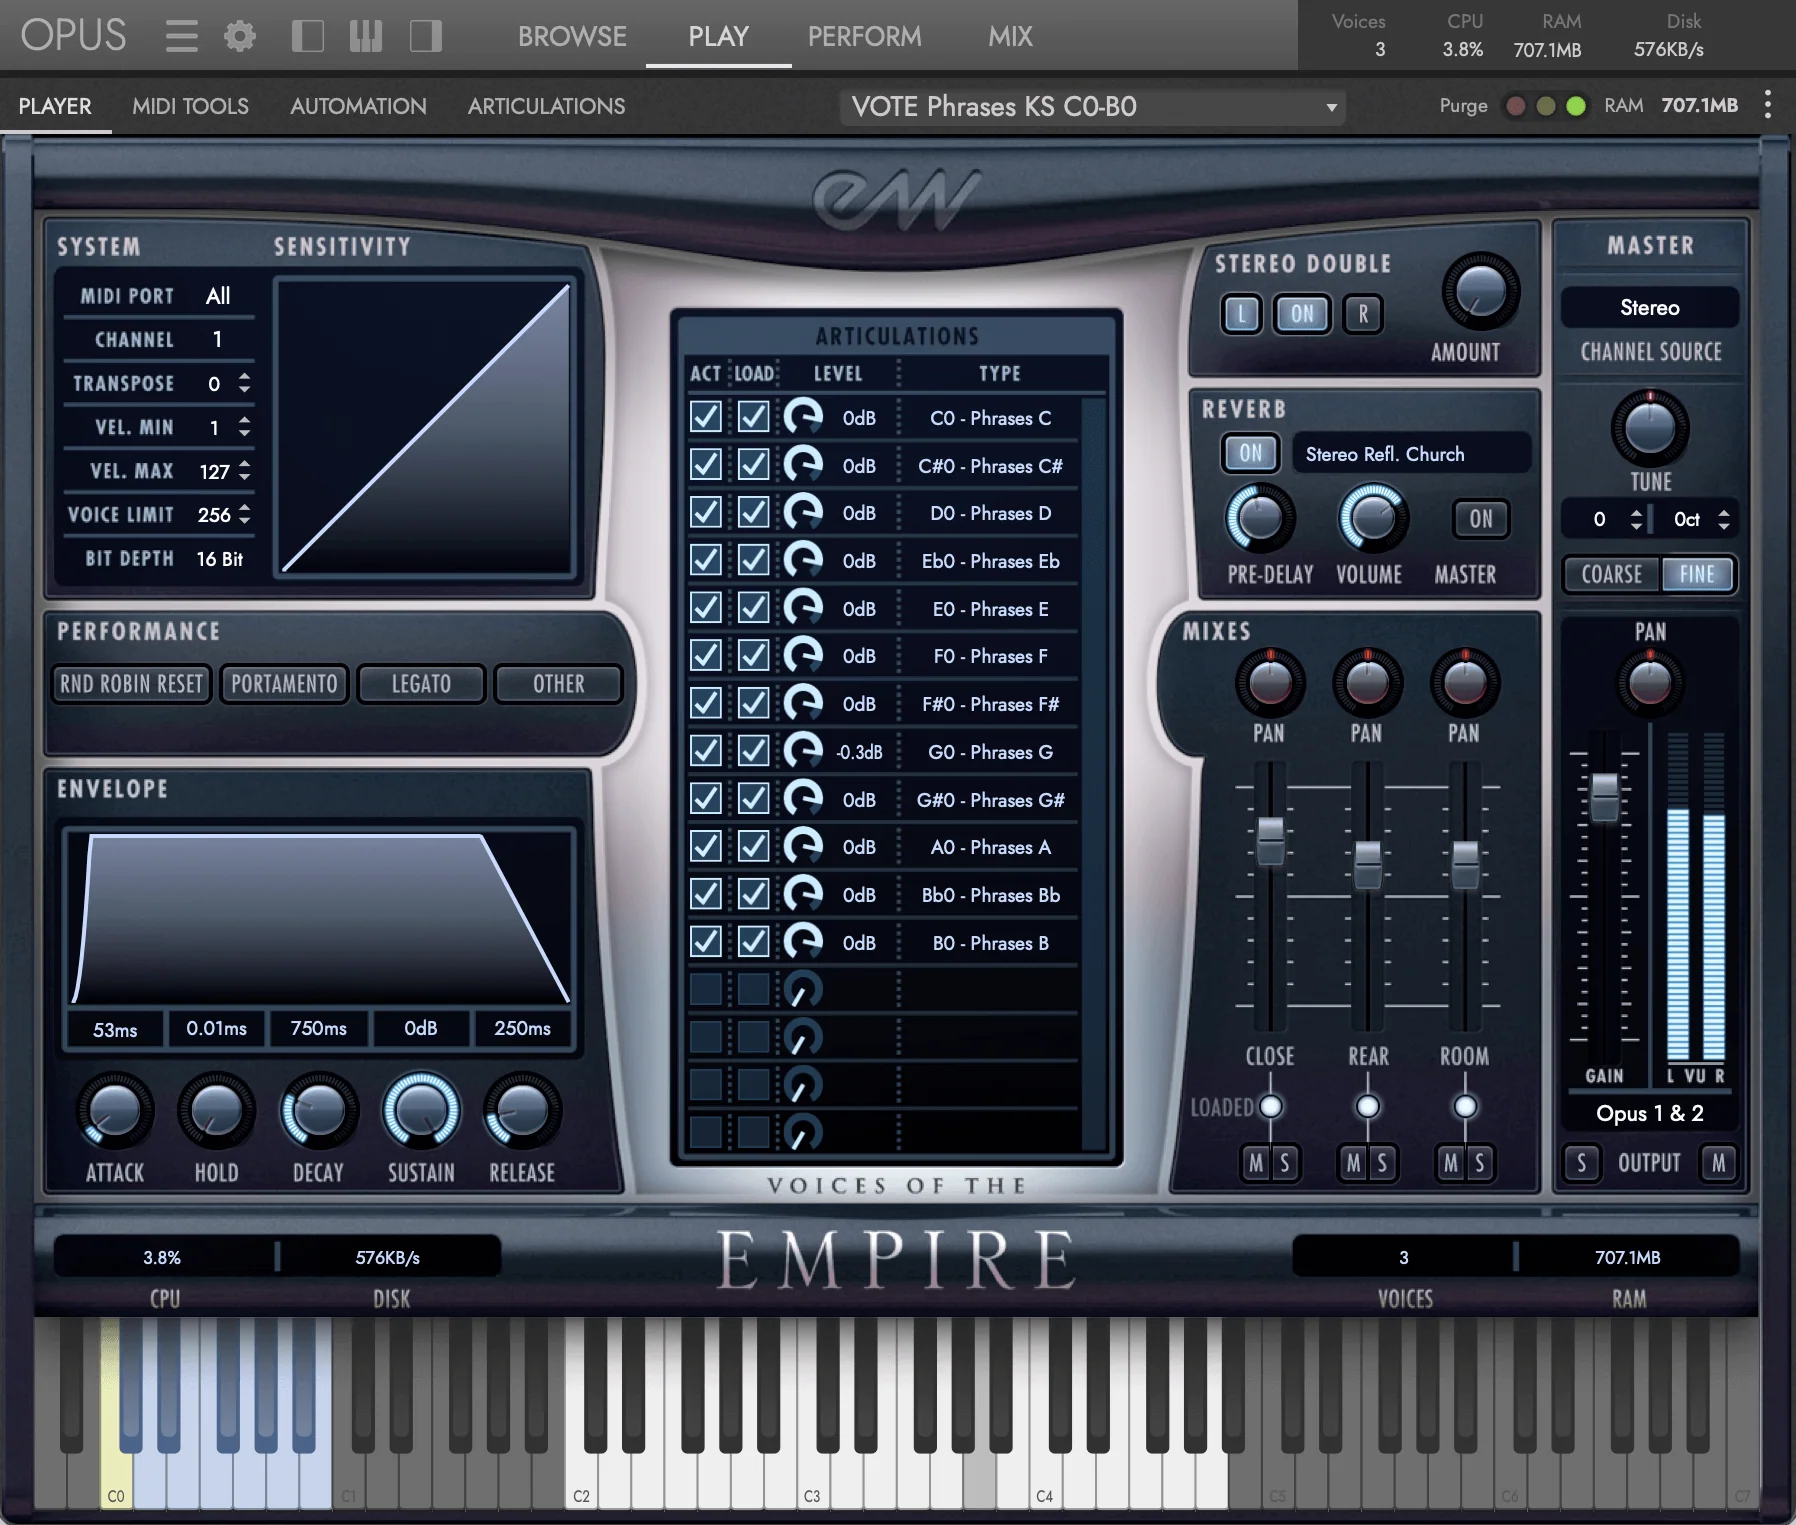Click the Oct tune stepper arrows
This screenshot has width=1796, height=1525.
click(x=1723, y=519)
